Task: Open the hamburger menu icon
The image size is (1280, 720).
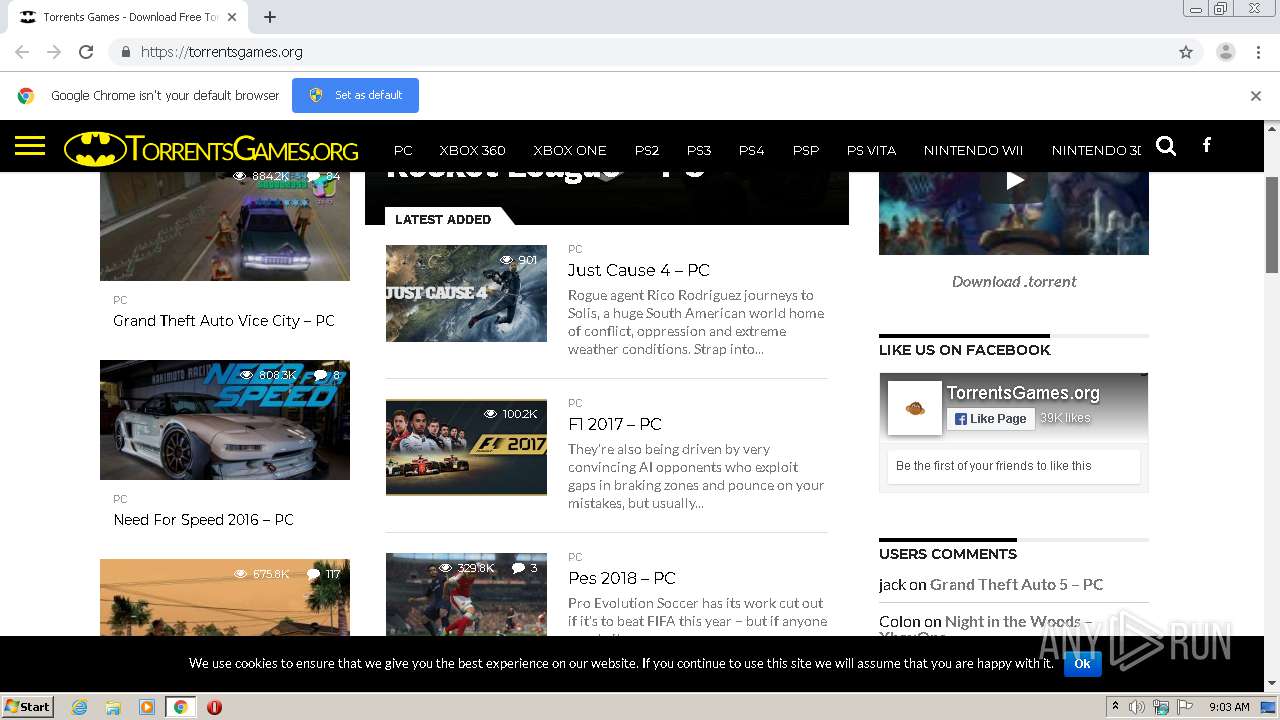Action: click(30, 147)
